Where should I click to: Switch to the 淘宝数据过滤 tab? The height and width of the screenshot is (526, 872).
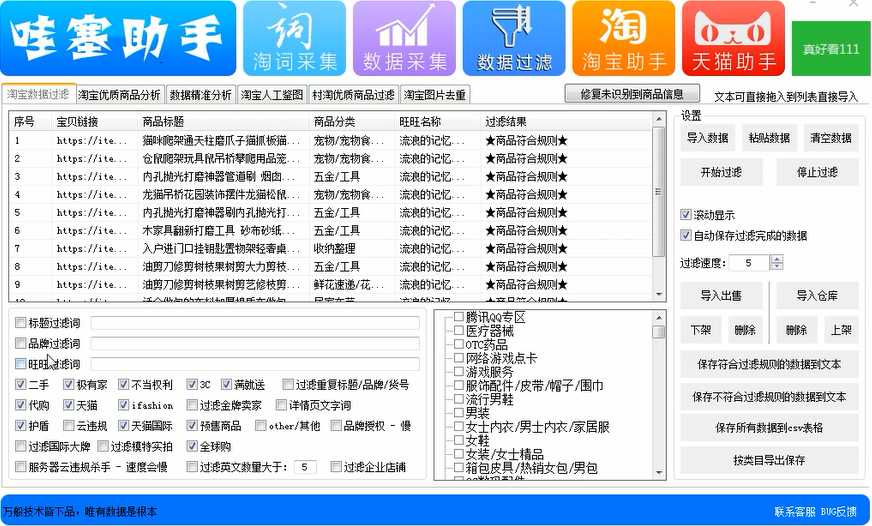(38, 94)
